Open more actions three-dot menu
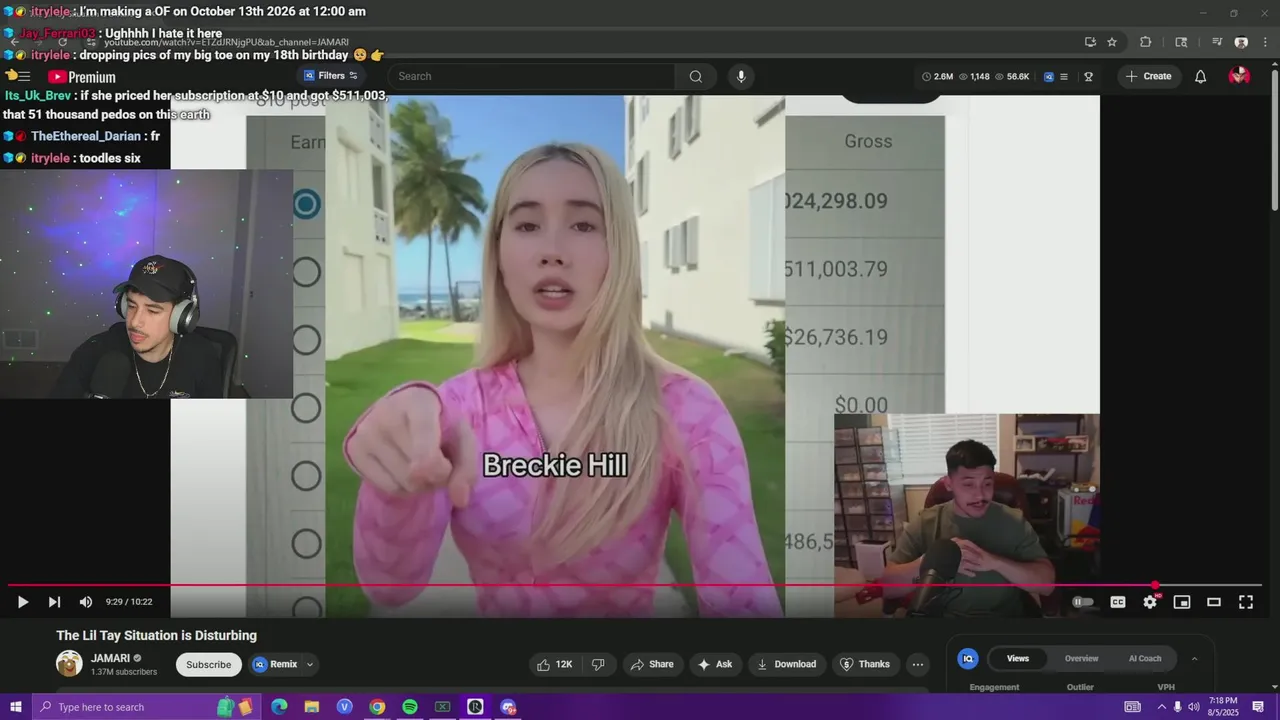Viewport: 1280px width, 720px height. (x=918, y=664)
